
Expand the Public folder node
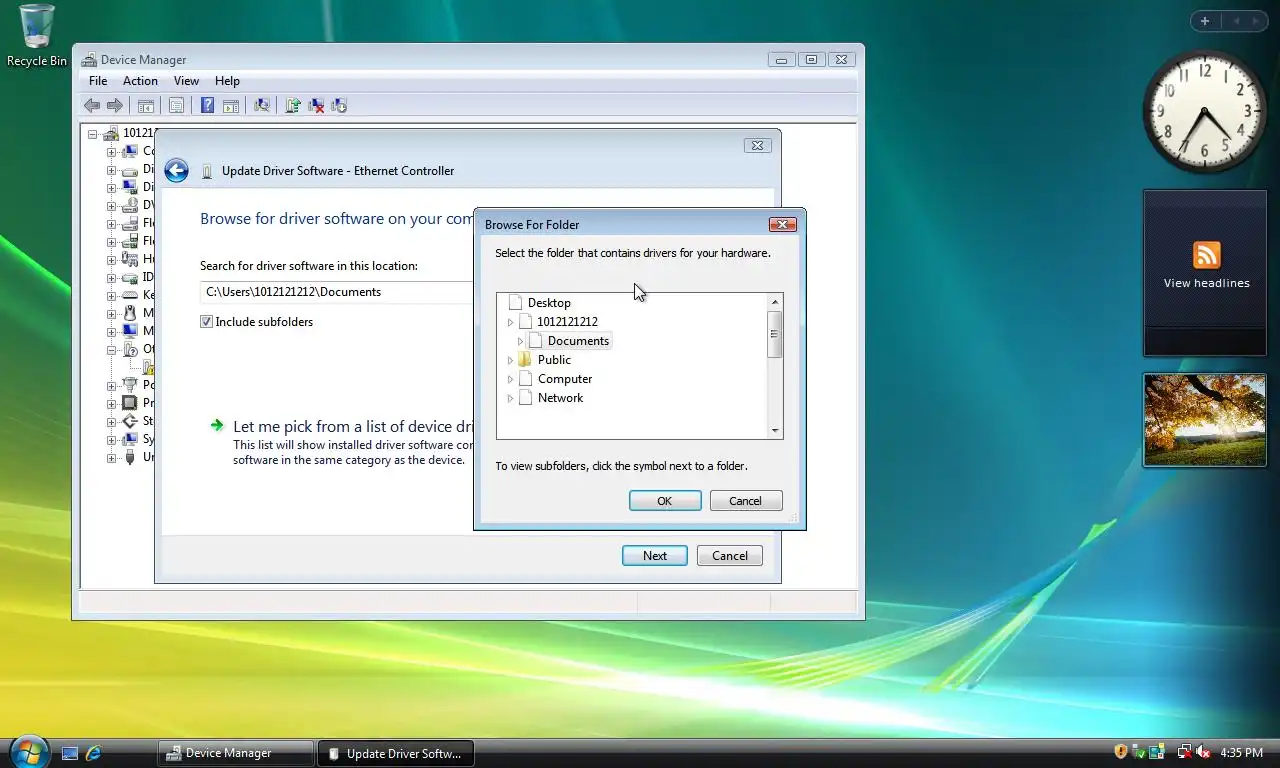(510, 360)
